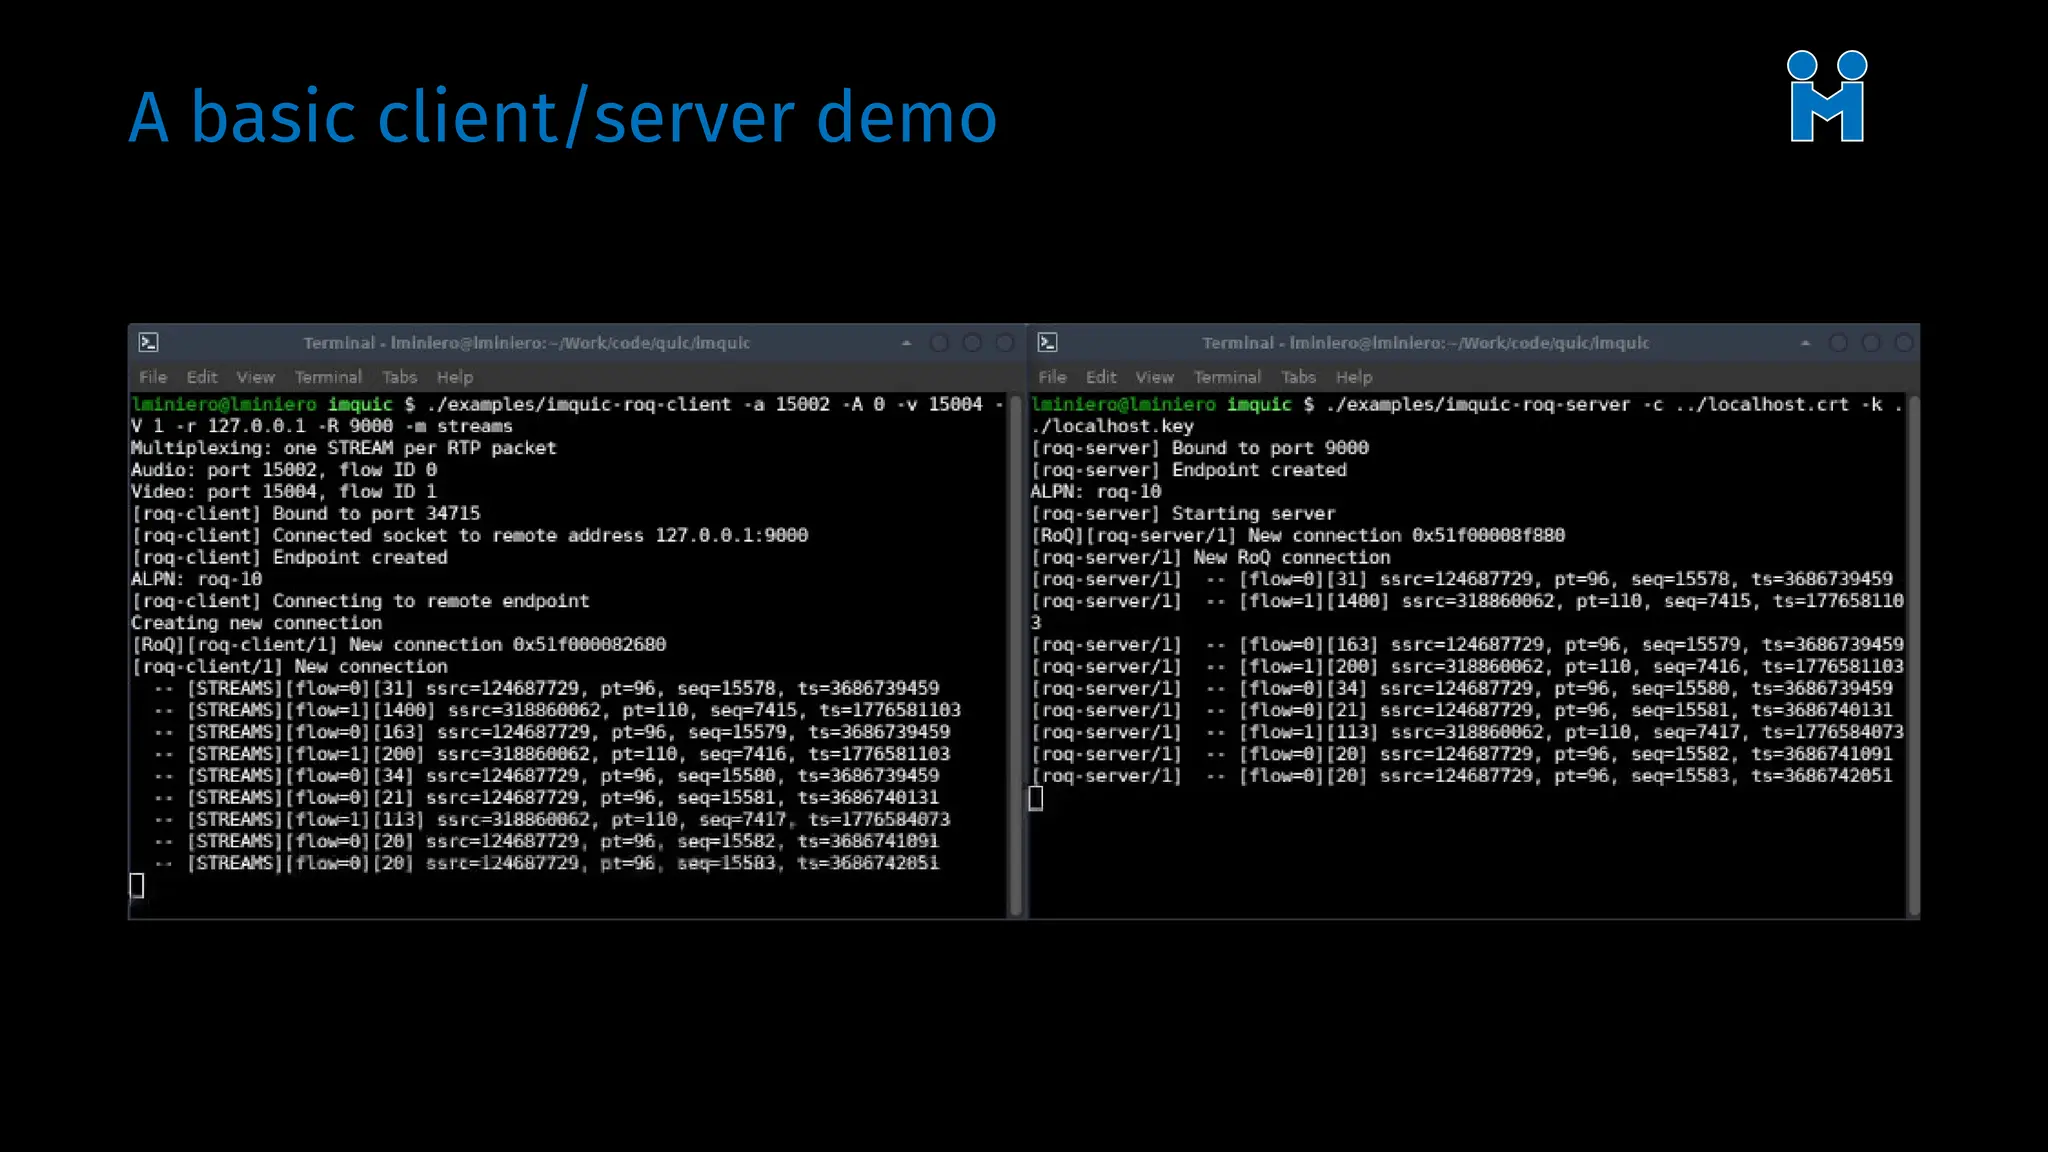
Task: Click the STREAMS line with seq=15583
Action: pos(547,864)
